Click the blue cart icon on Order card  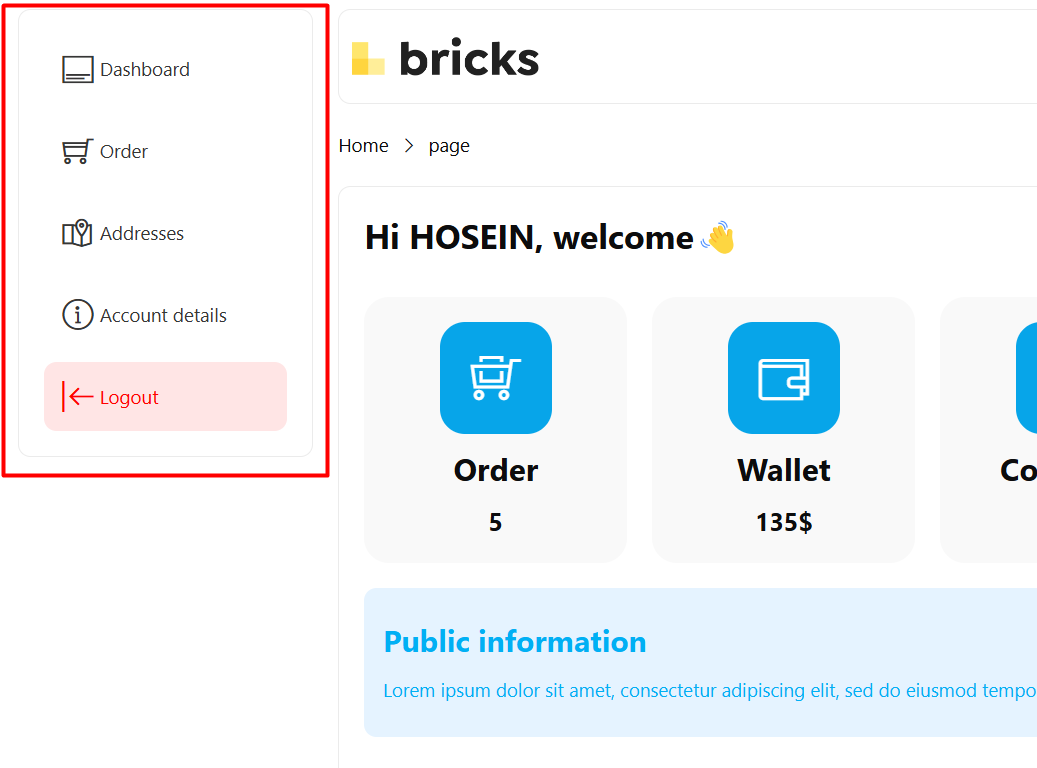point(496,378)
